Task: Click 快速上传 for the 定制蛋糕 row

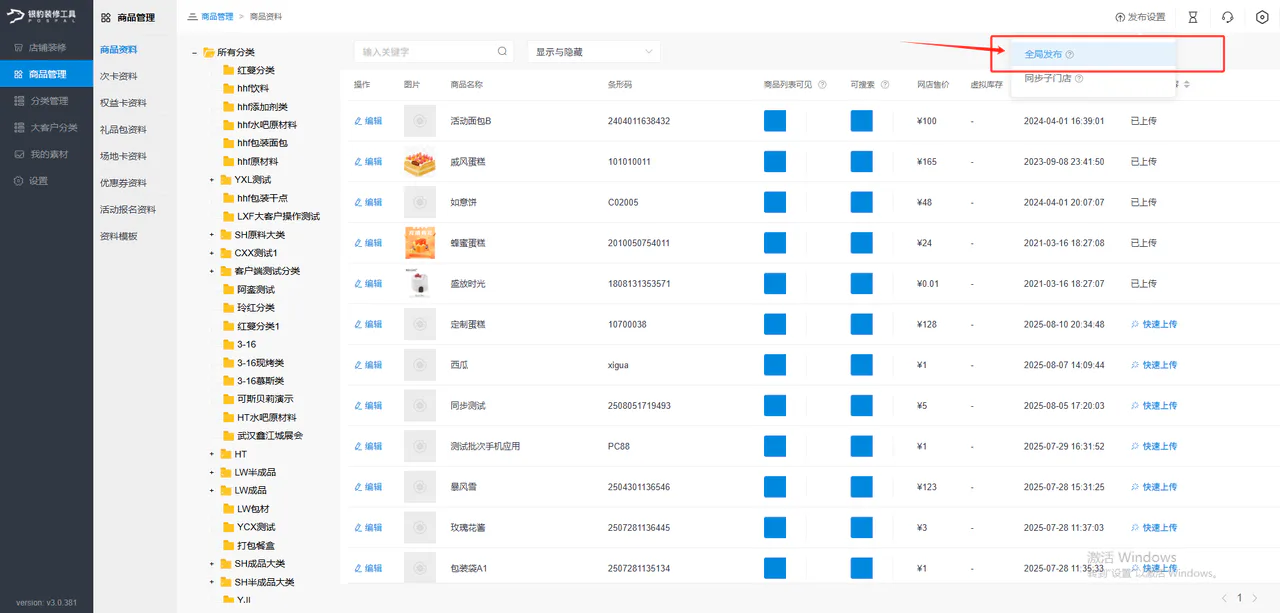Action: click(x=1154, y=324)
